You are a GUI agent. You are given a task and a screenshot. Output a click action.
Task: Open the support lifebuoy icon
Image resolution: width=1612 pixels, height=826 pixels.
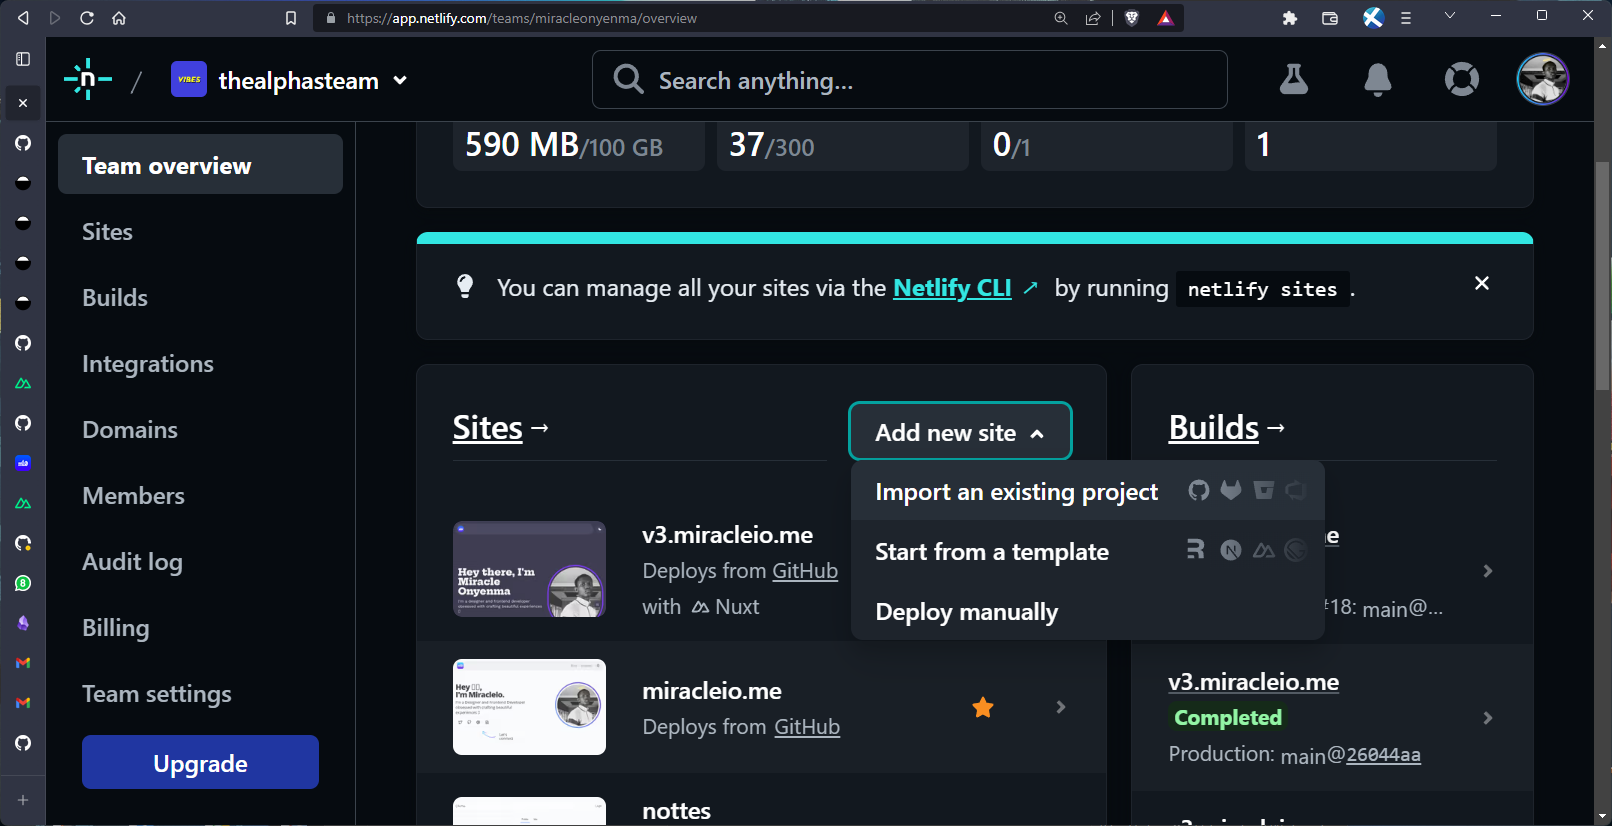(1461, 79)
